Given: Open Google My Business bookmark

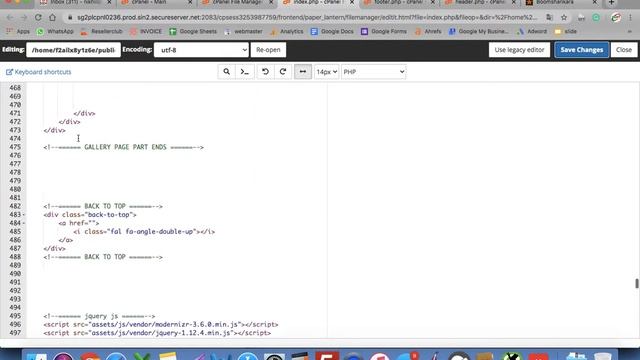Looking at the screenshot, I should click(479, 31).
